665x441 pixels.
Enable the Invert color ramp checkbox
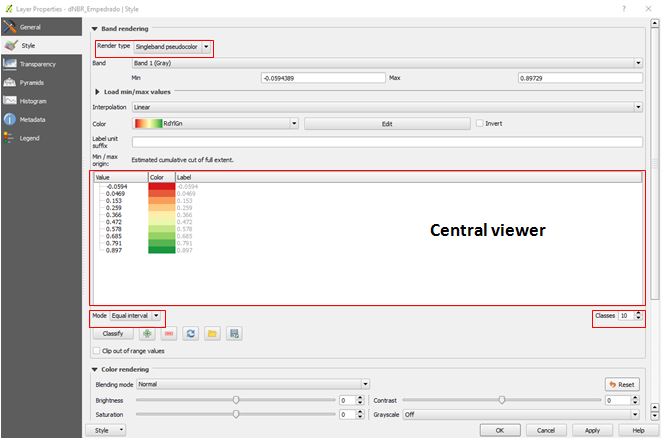point(481,123)
